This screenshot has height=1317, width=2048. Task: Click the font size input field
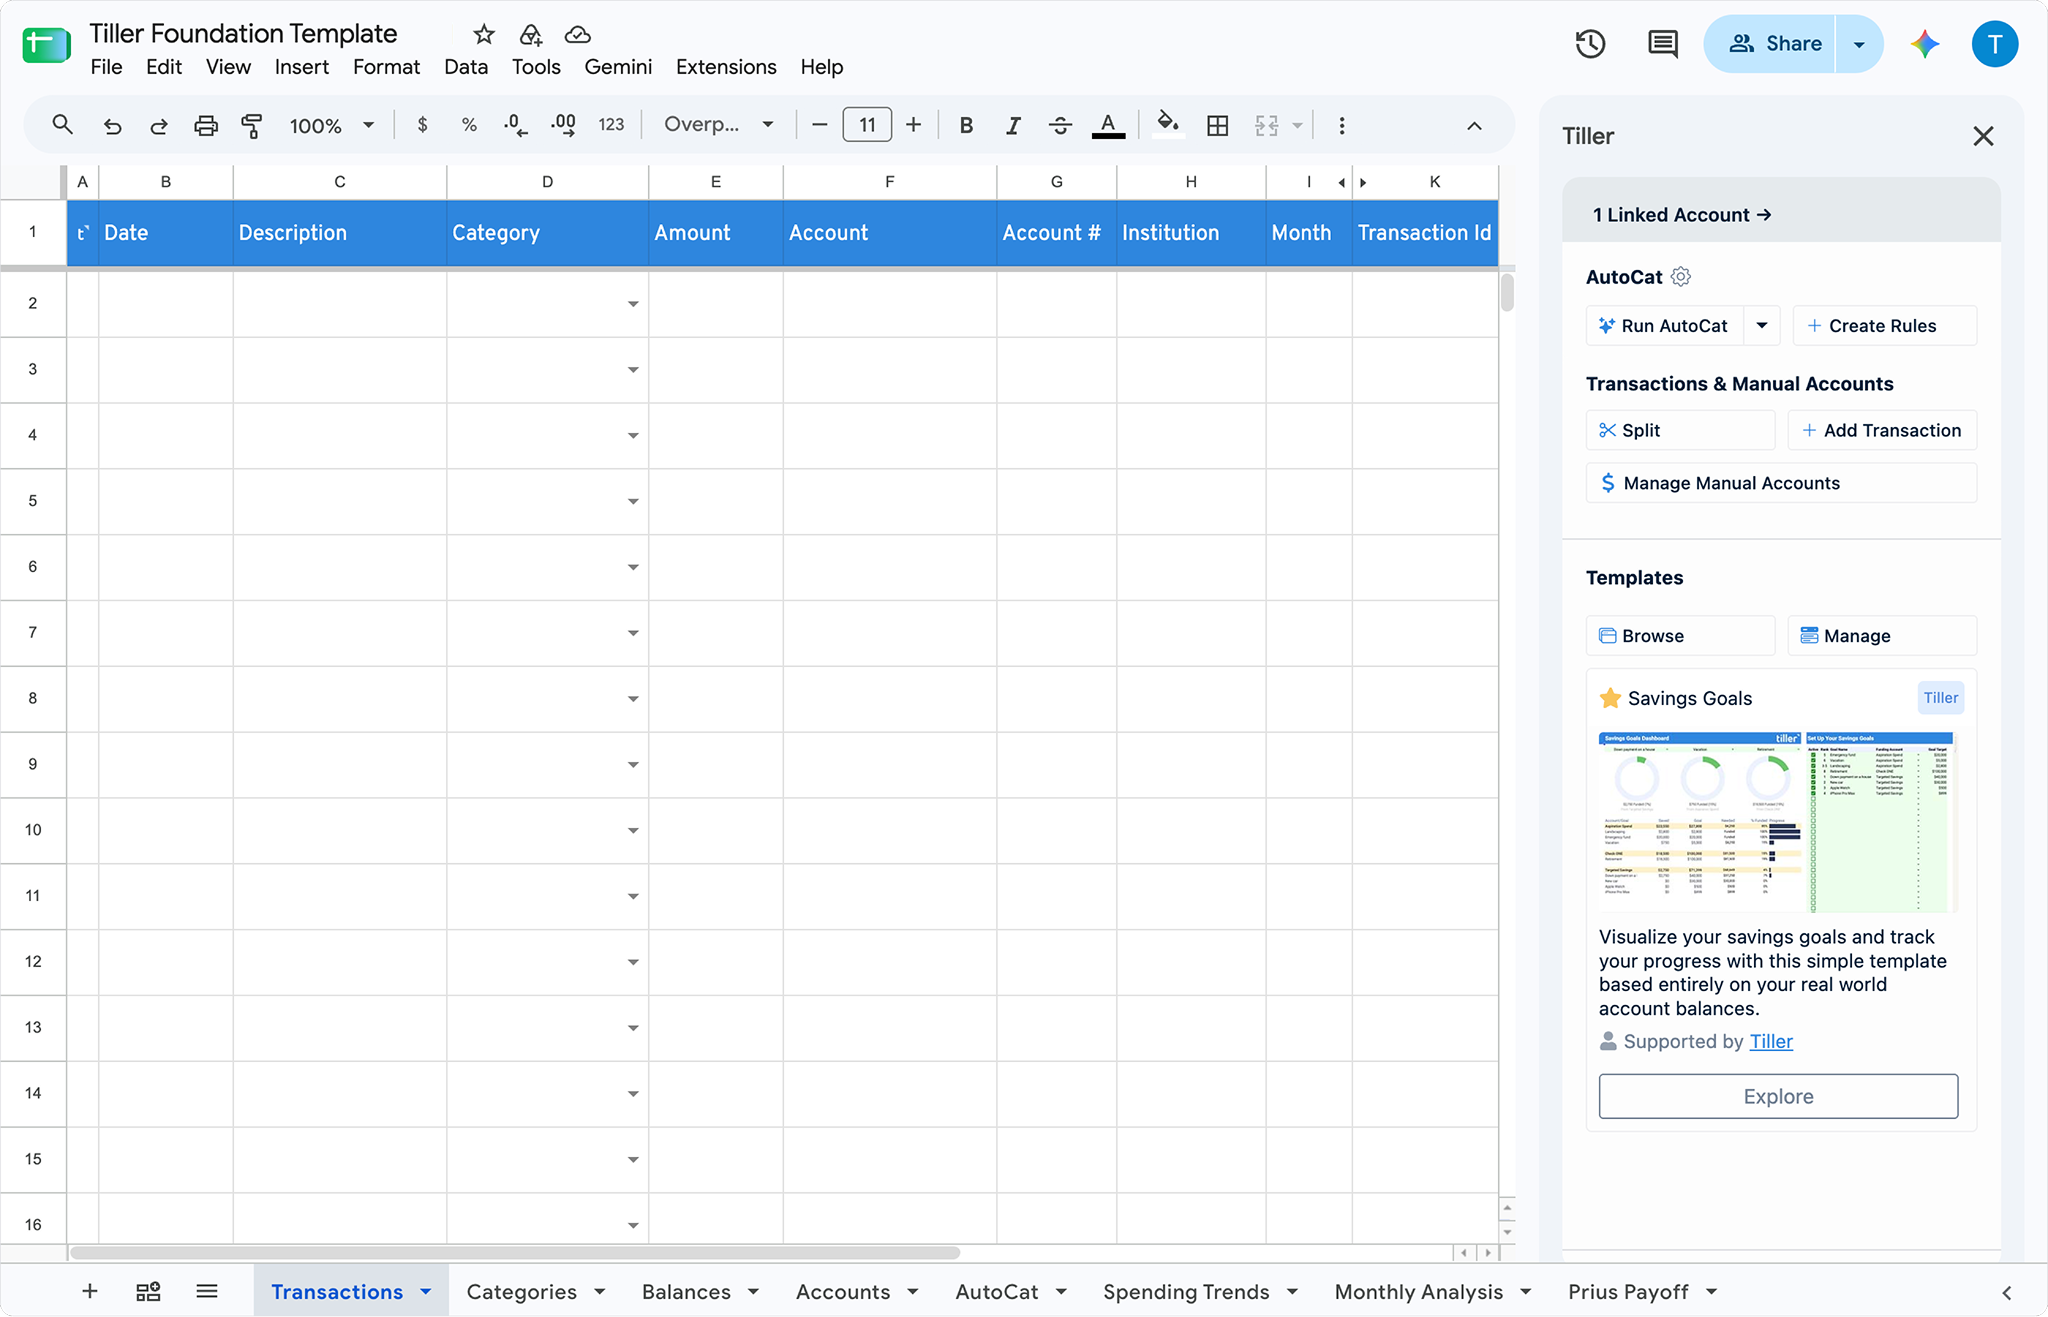click(x=867, y=125)
